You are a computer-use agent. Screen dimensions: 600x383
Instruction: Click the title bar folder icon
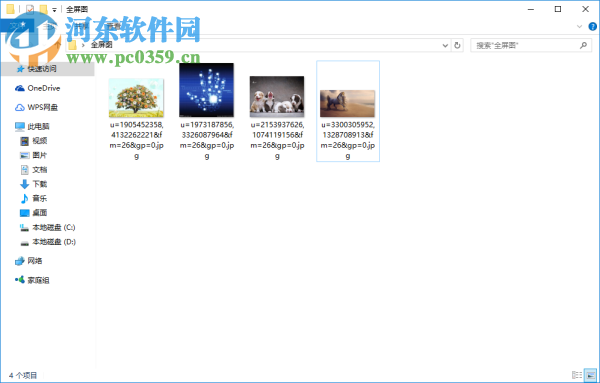(10, 9)
